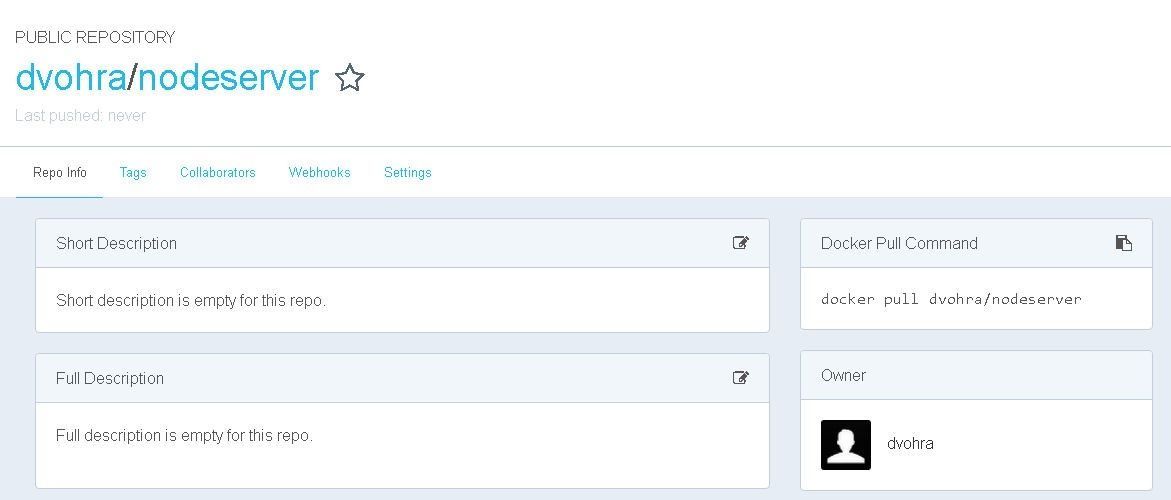Select the Repo Info tab

tap(60, 172)
